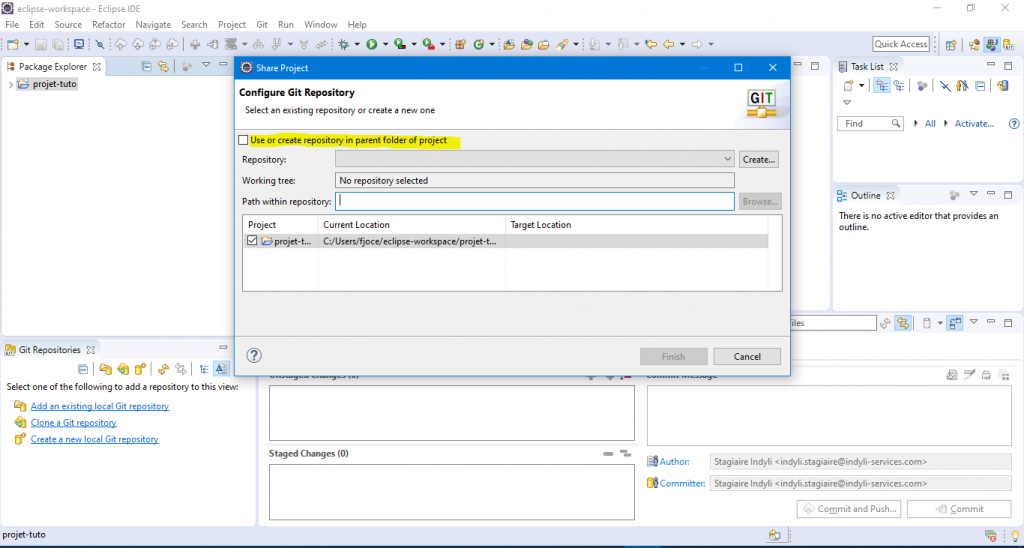Image resolution: width=1024 pixels, height=548 pixels.
Task: Click Add an existing local Git repository
Action: click(100, 406)
